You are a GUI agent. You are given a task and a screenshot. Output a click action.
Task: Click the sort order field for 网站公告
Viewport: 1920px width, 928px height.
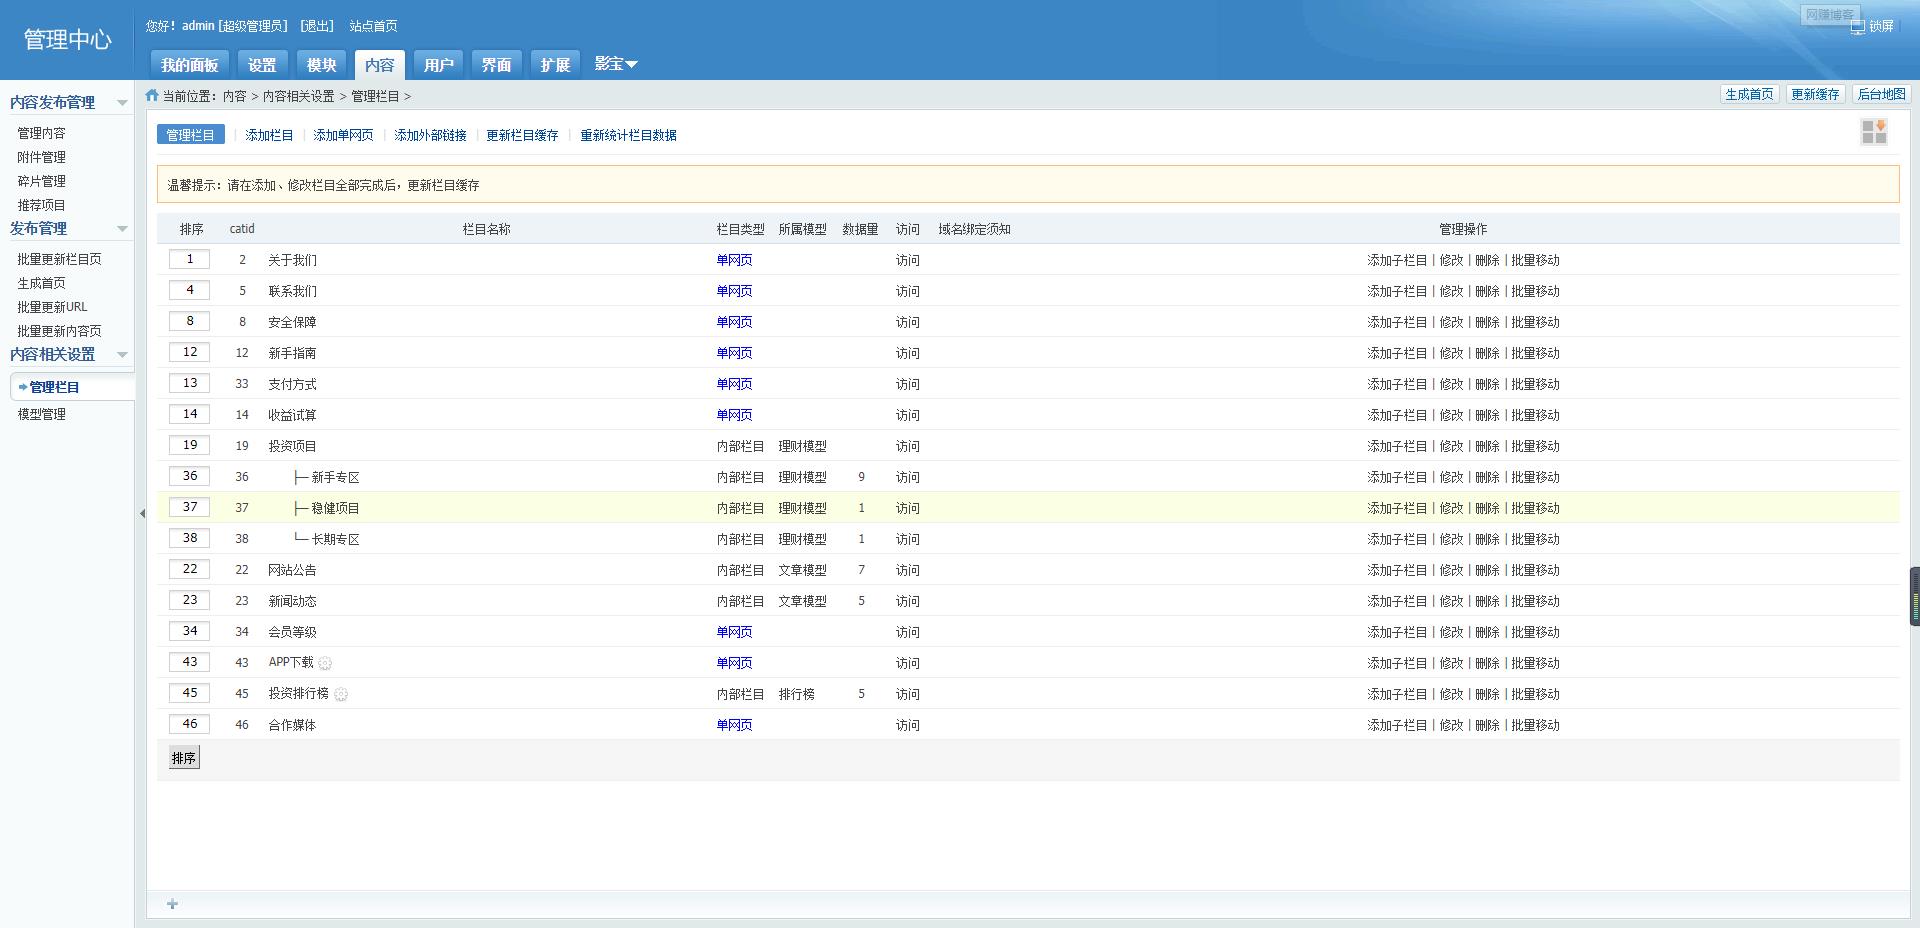click(190, 569)
